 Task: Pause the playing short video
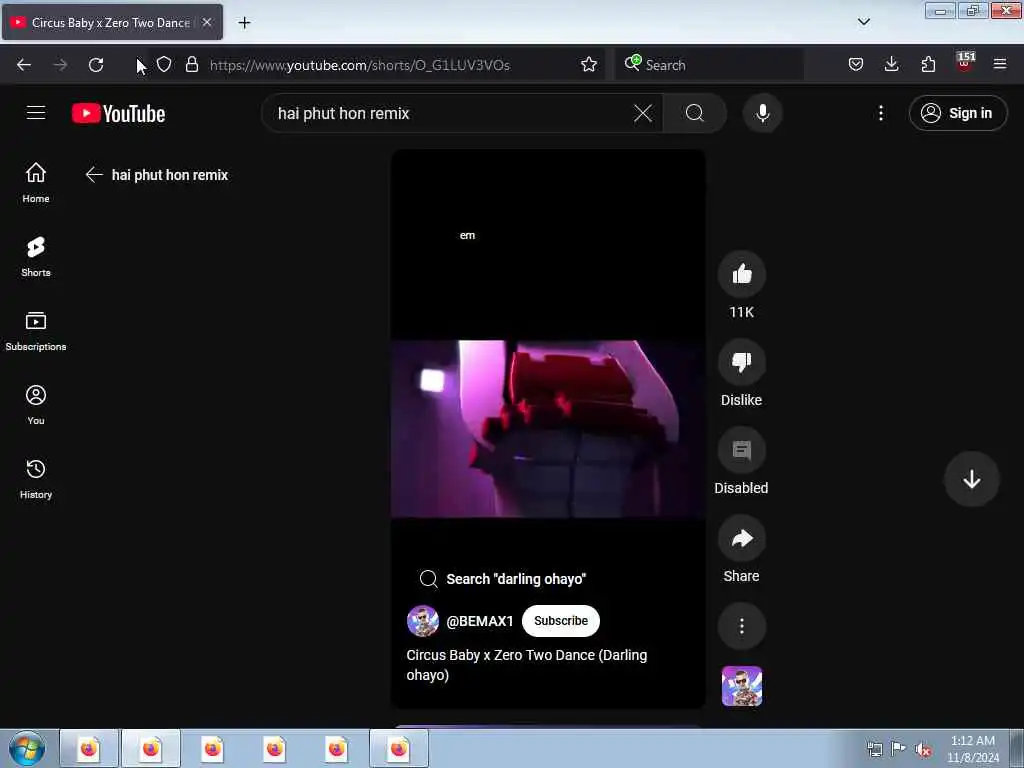tap(547, 428)
